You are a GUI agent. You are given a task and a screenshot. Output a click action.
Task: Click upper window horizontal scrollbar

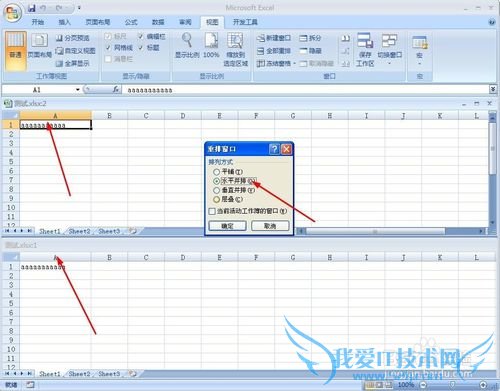click(x=375, y=231)
